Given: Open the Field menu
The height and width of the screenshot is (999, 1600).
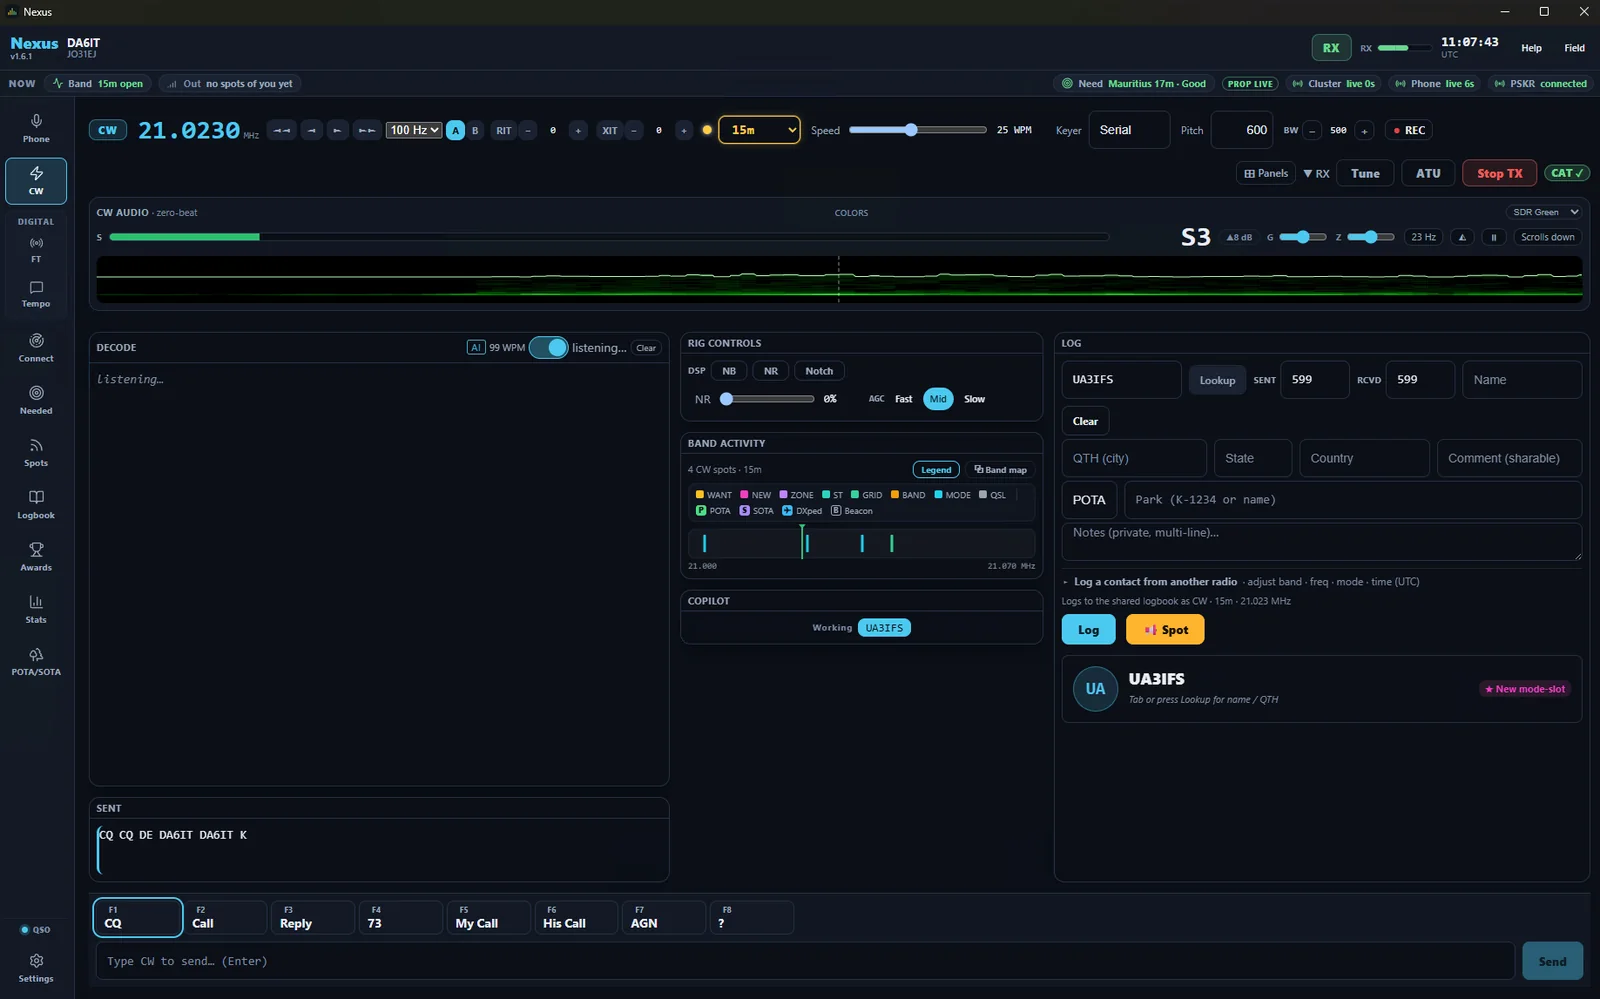Looking at the screenshot, I should tap(1574, 48).
